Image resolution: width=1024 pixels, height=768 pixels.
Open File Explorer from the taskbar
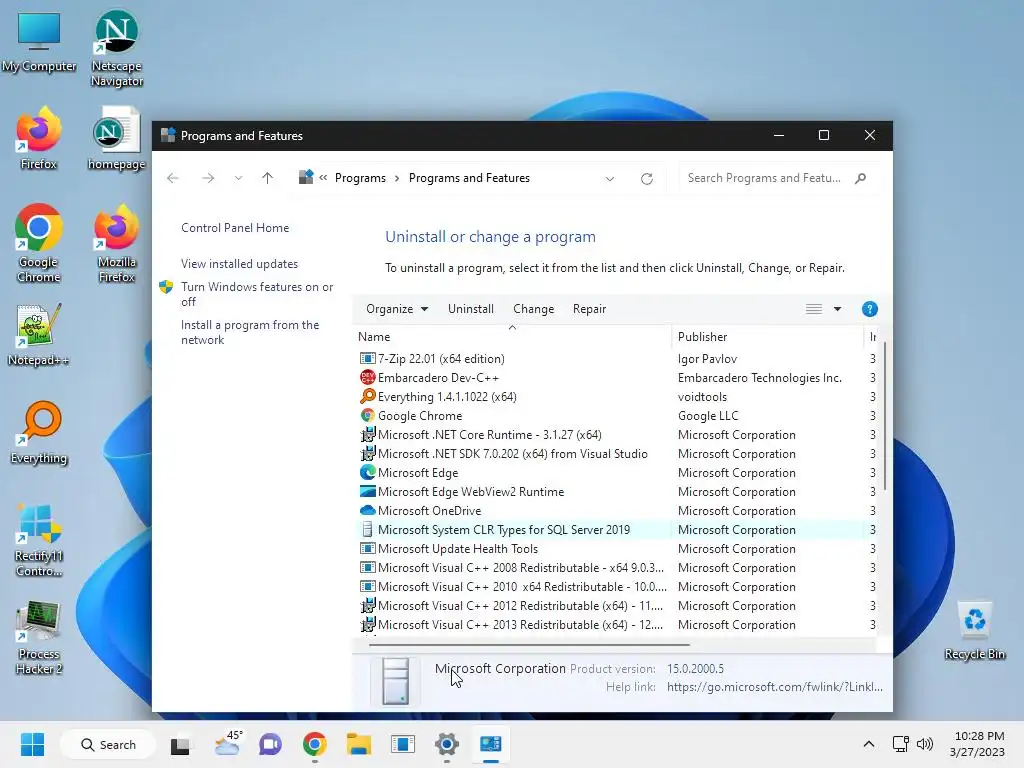click(x=359, y=744)
